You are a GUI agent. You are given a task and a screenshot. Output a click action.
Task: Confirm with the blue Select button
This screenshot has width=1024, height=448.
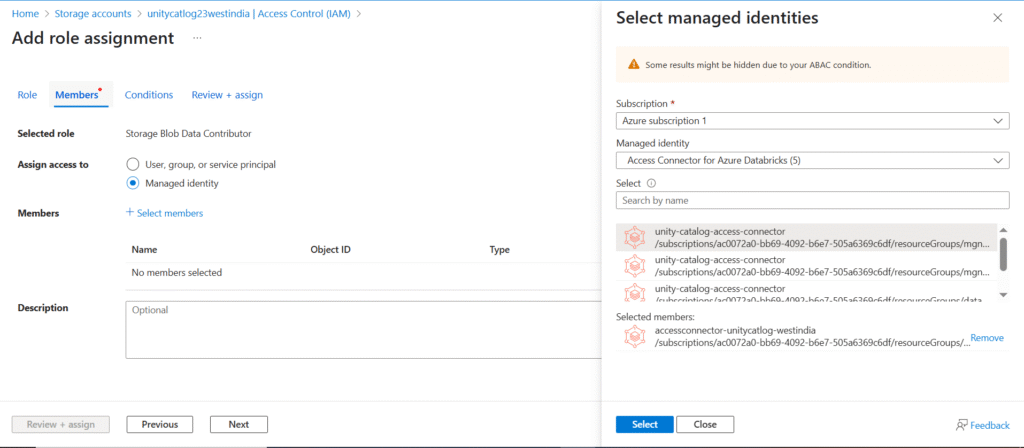coord(645,424)
